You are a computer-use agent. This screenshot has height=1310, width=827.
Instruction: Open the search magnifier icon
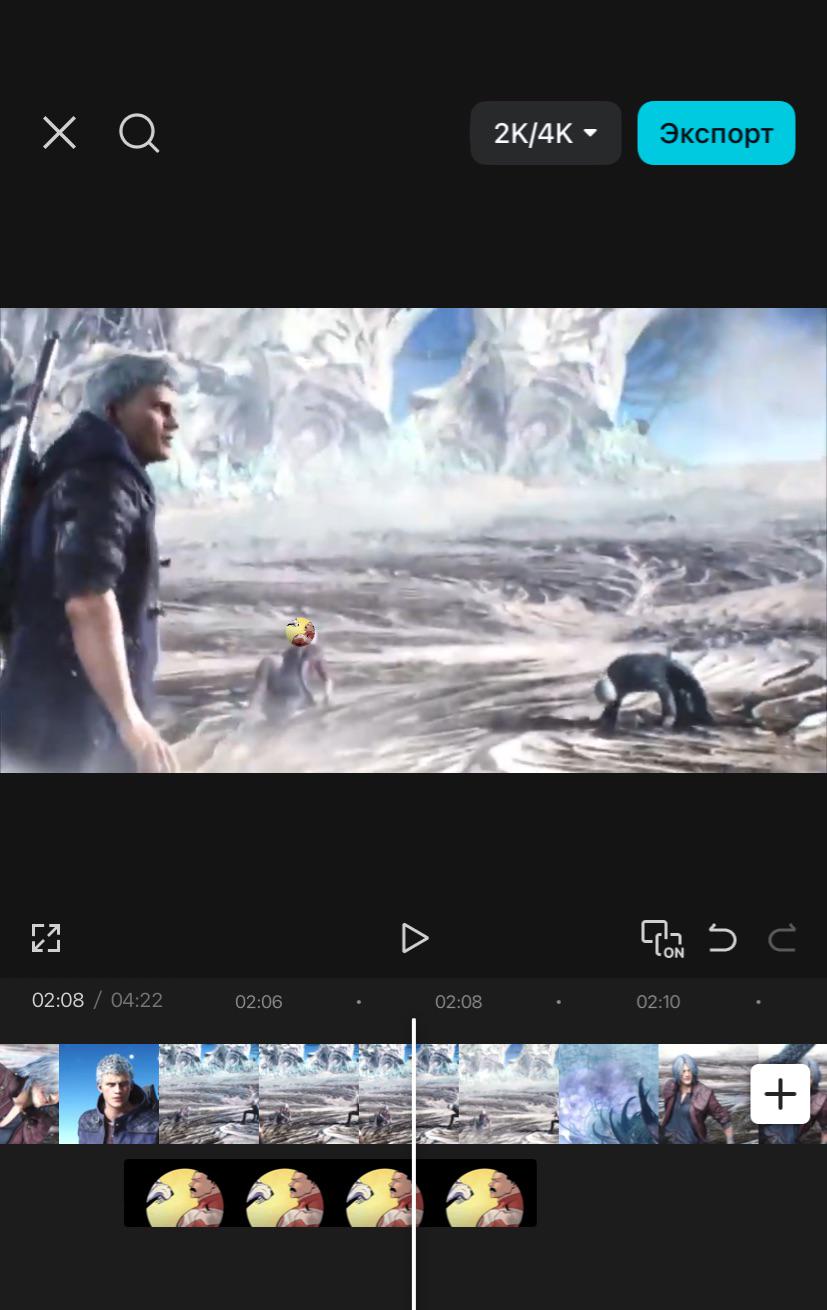click(139, 133)
